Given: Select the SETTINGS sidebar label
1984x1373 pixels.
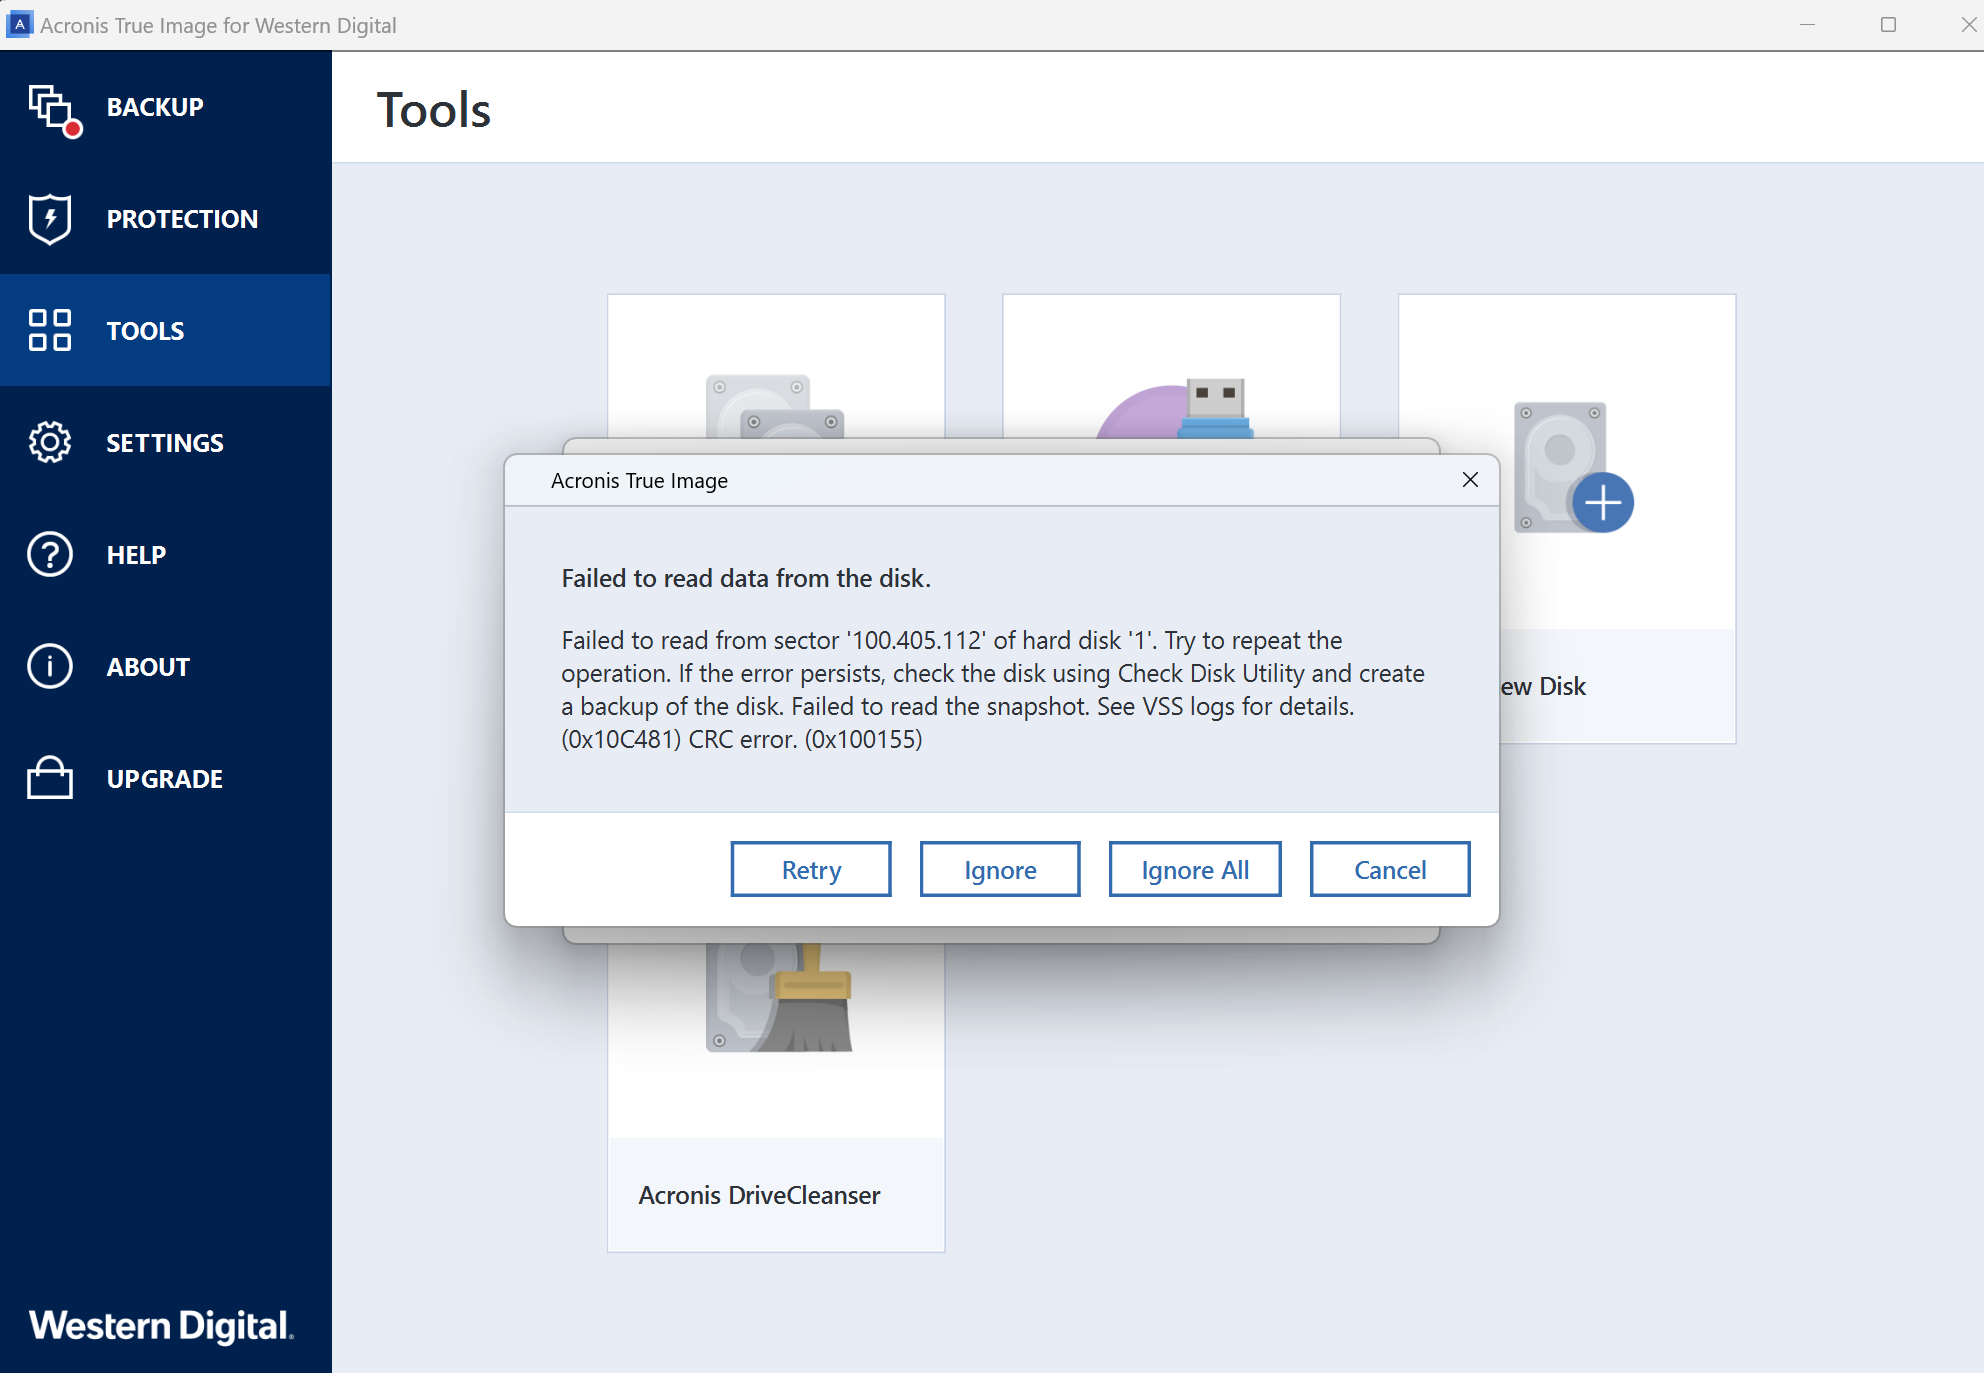Looking at the screenshot, I should click(x=165, y=443).
